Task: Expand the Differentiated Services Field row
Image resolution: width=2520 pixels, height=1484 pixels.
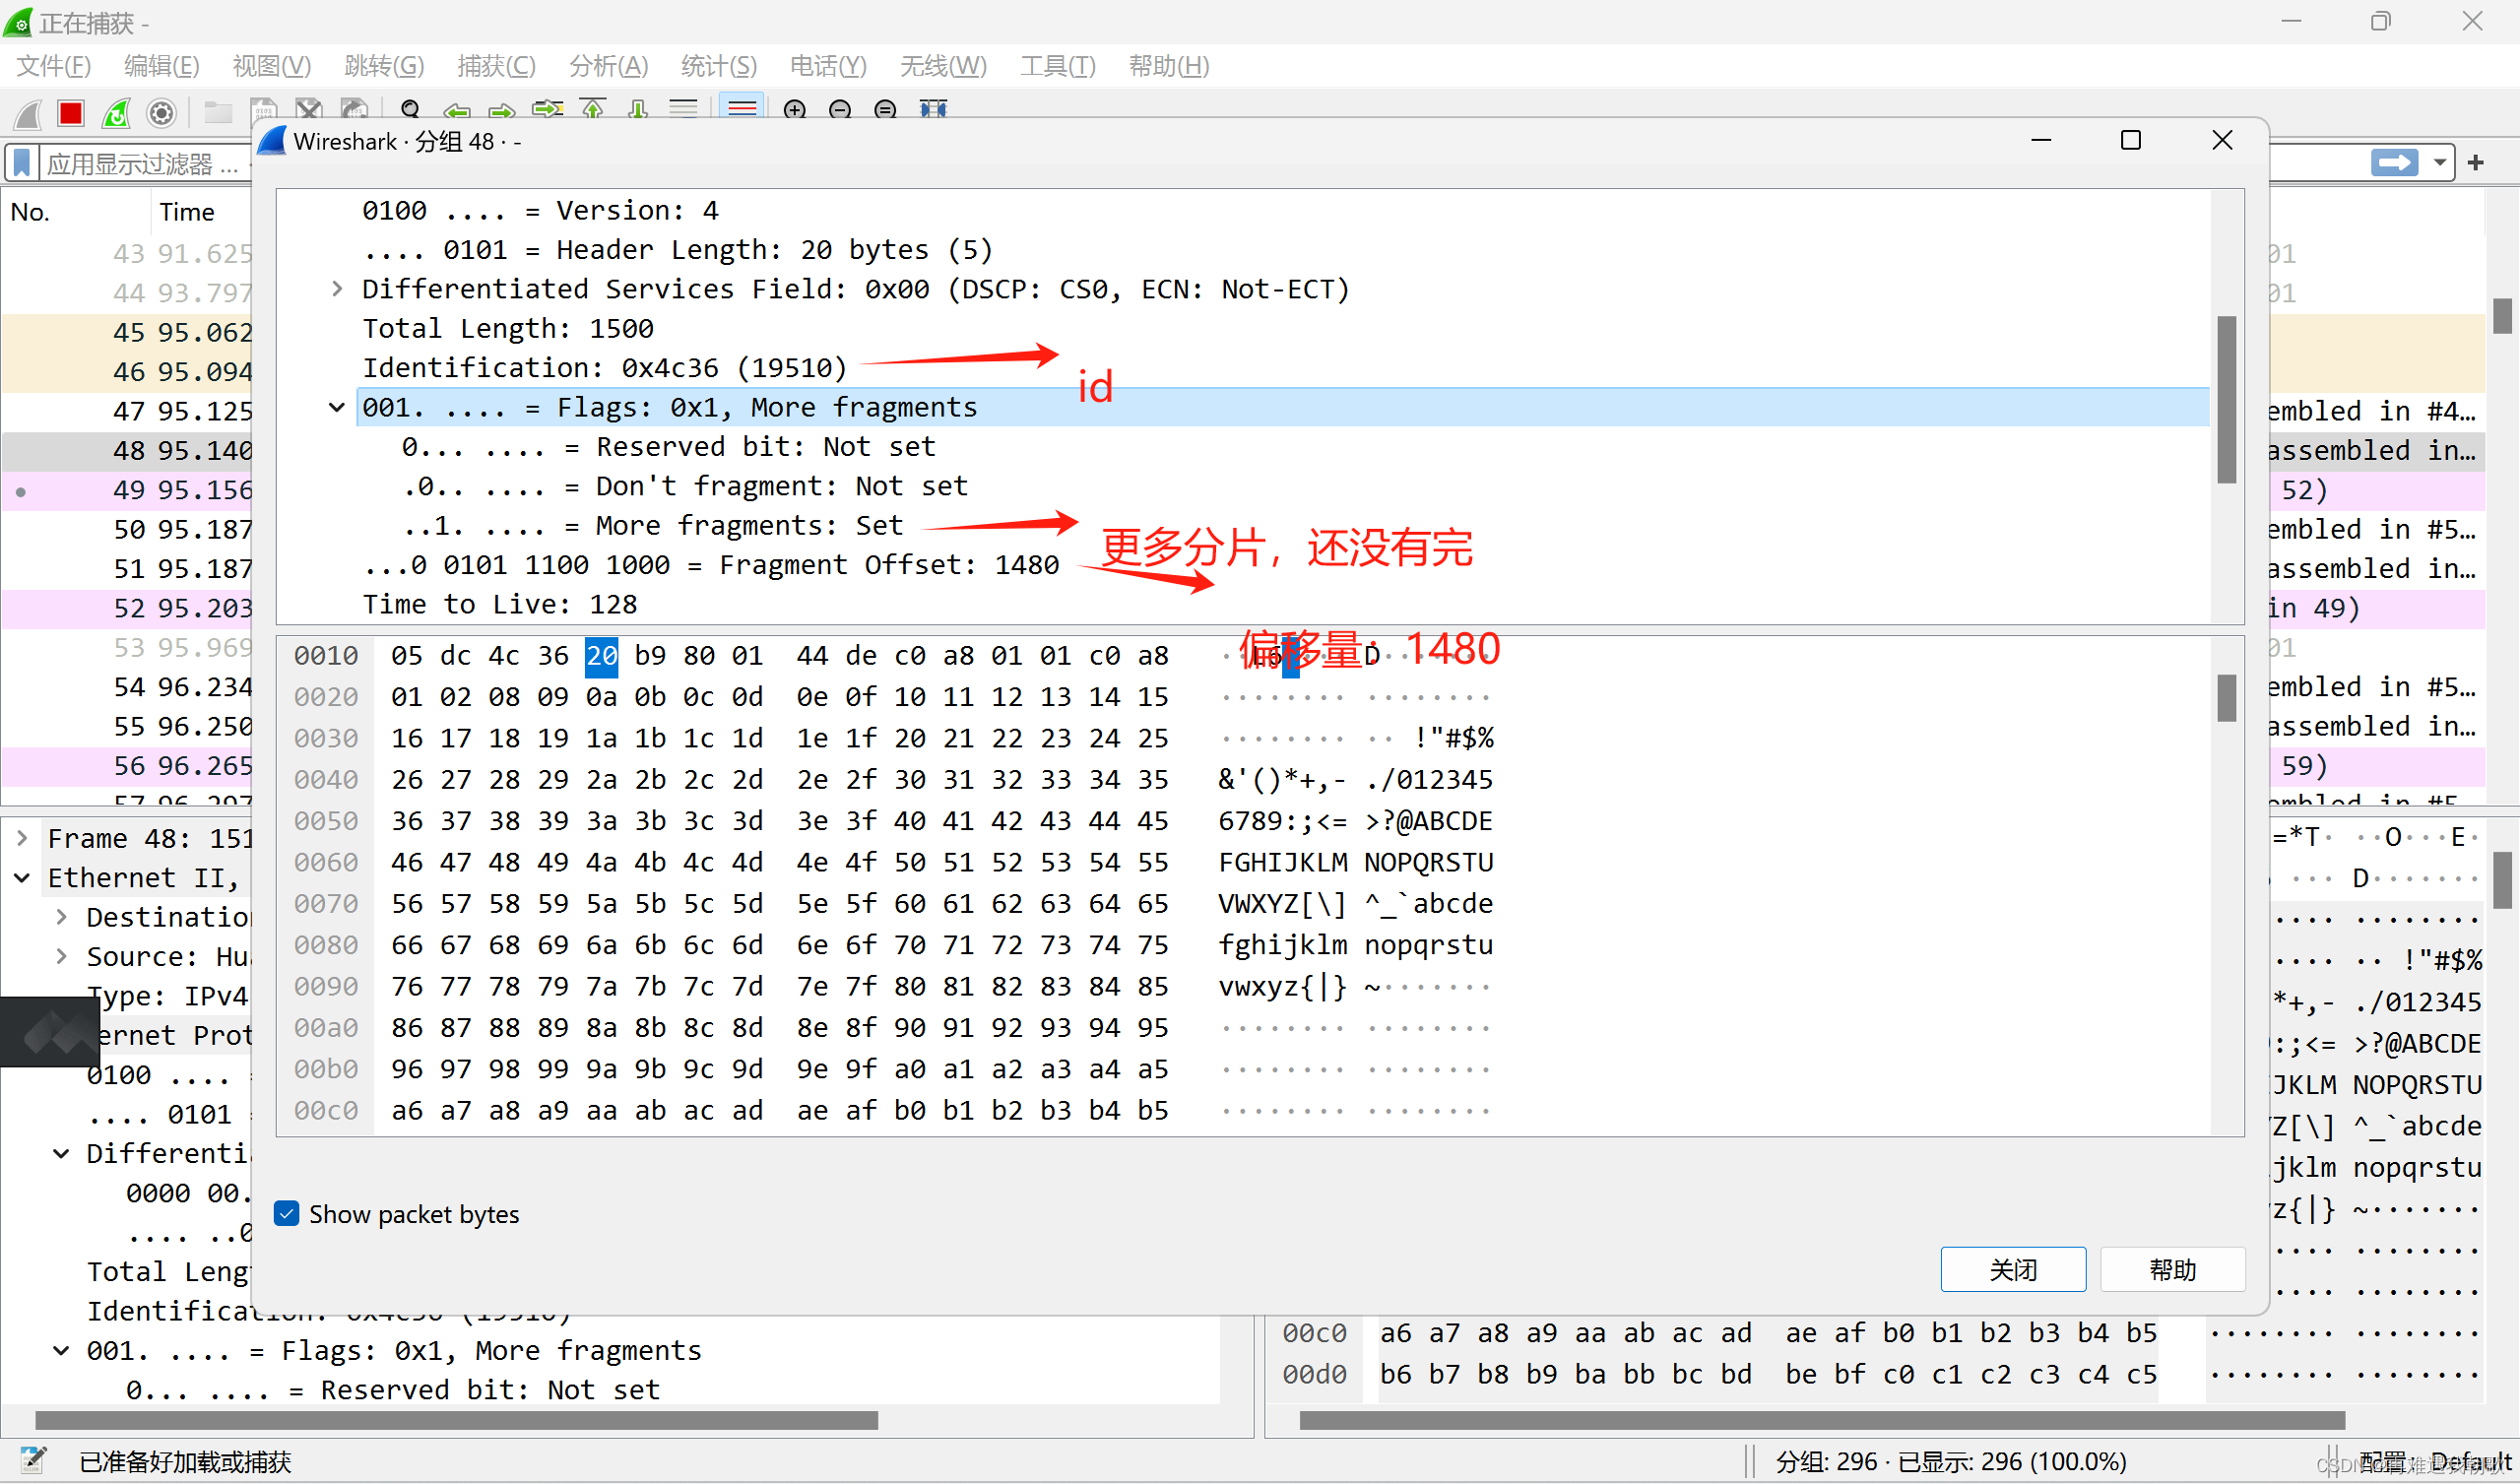Action: 337,289
